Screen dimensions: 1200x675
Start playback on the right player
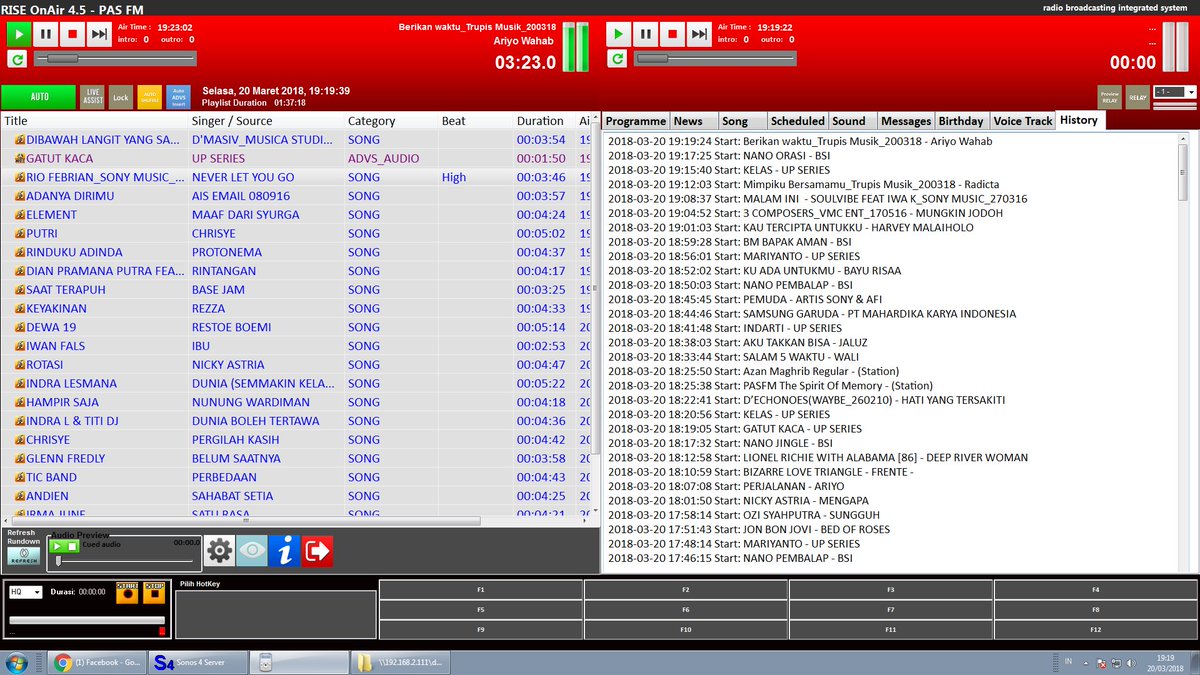tap(618, 34)
